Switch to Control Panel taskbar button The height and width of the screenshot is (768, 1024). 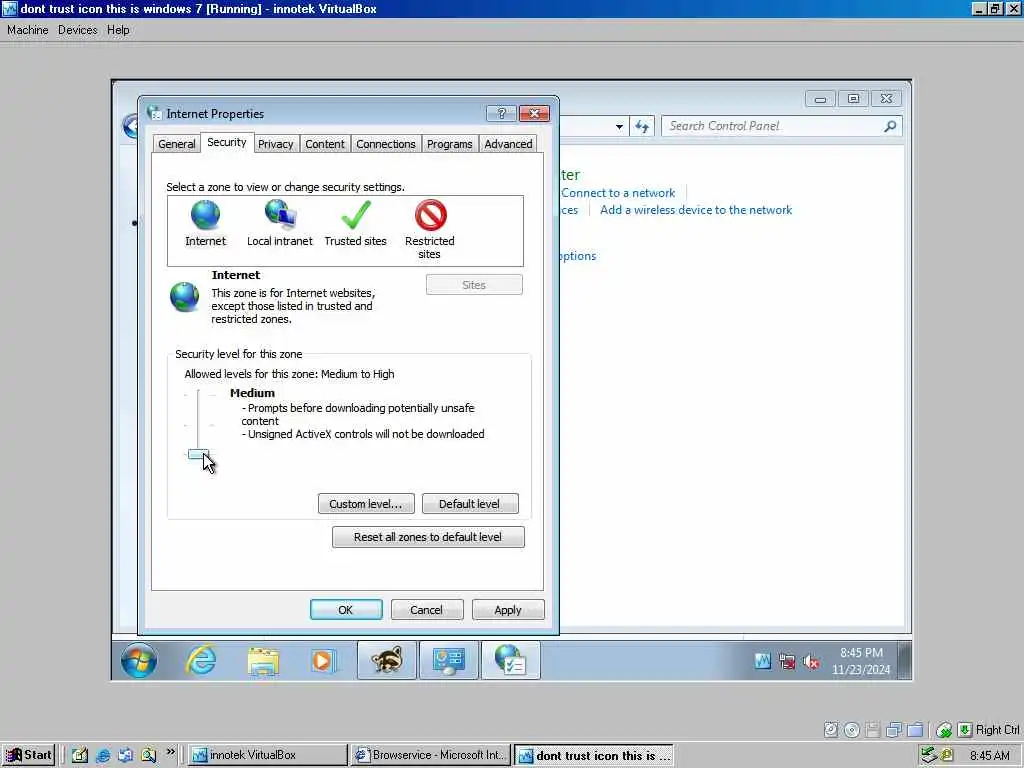pos(449,660)
